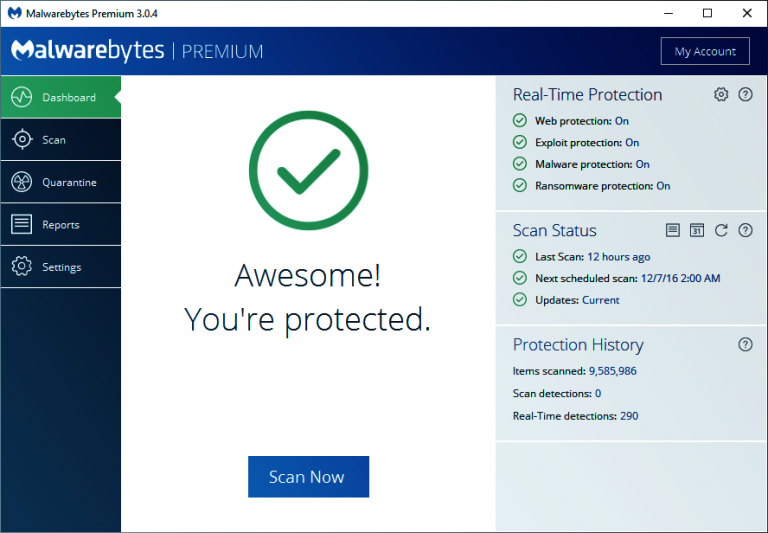The image size is (768, 533).
Task: Click Next scheduled scan check icon
Action: [520, 278]
